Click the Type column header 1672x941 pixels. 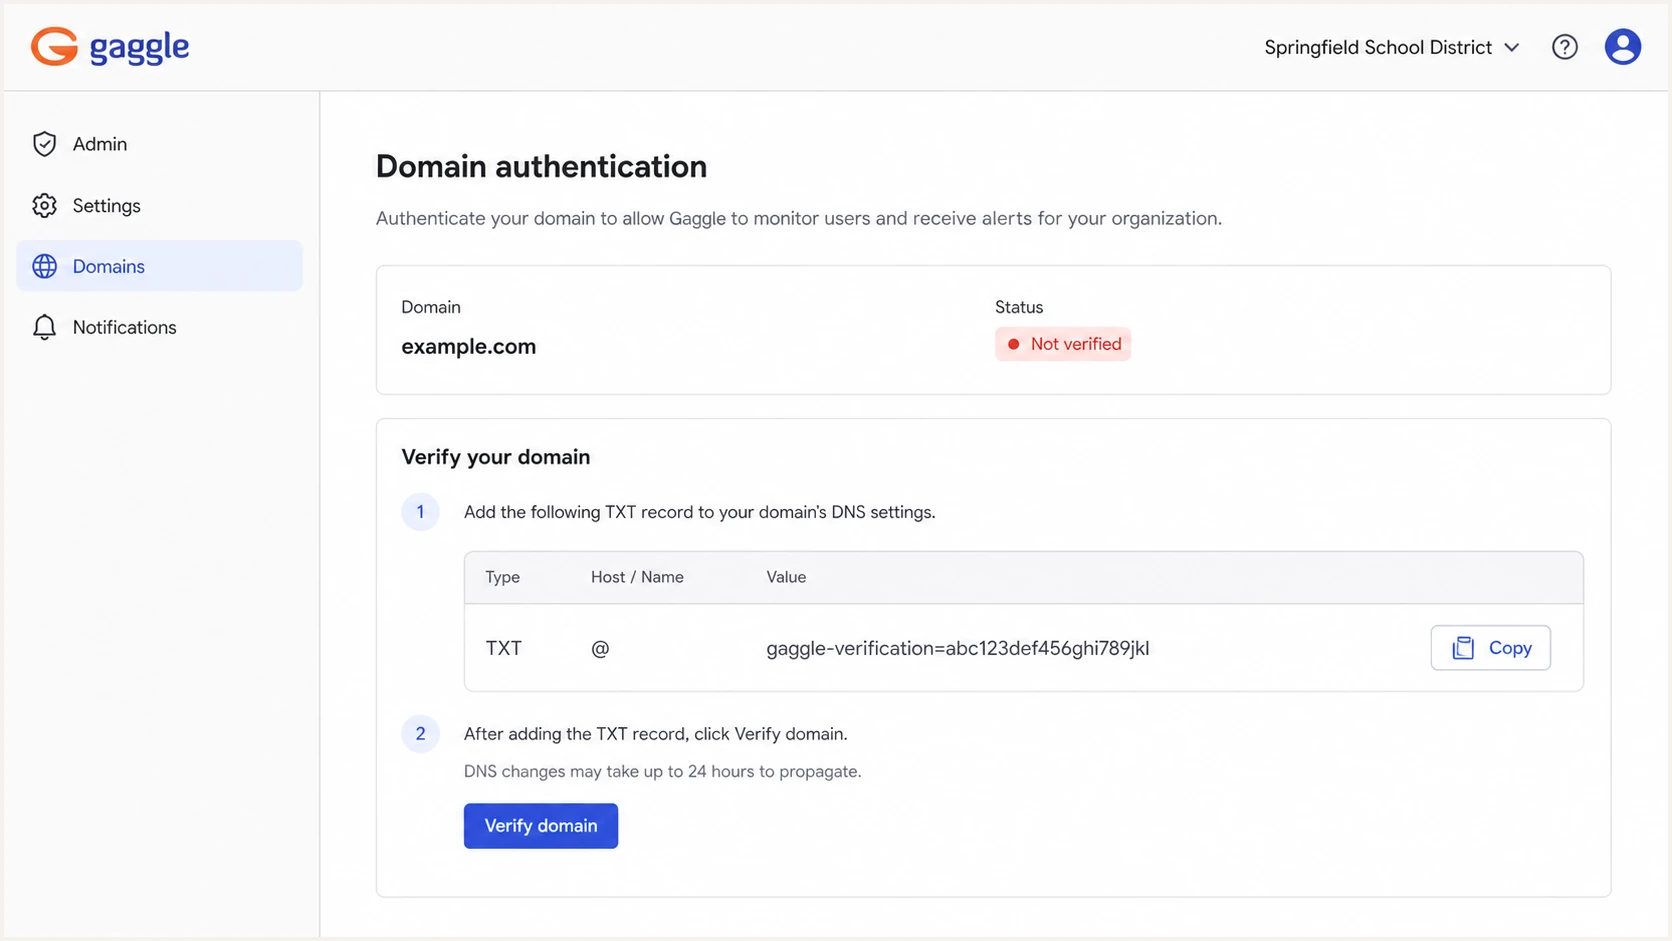502,577
